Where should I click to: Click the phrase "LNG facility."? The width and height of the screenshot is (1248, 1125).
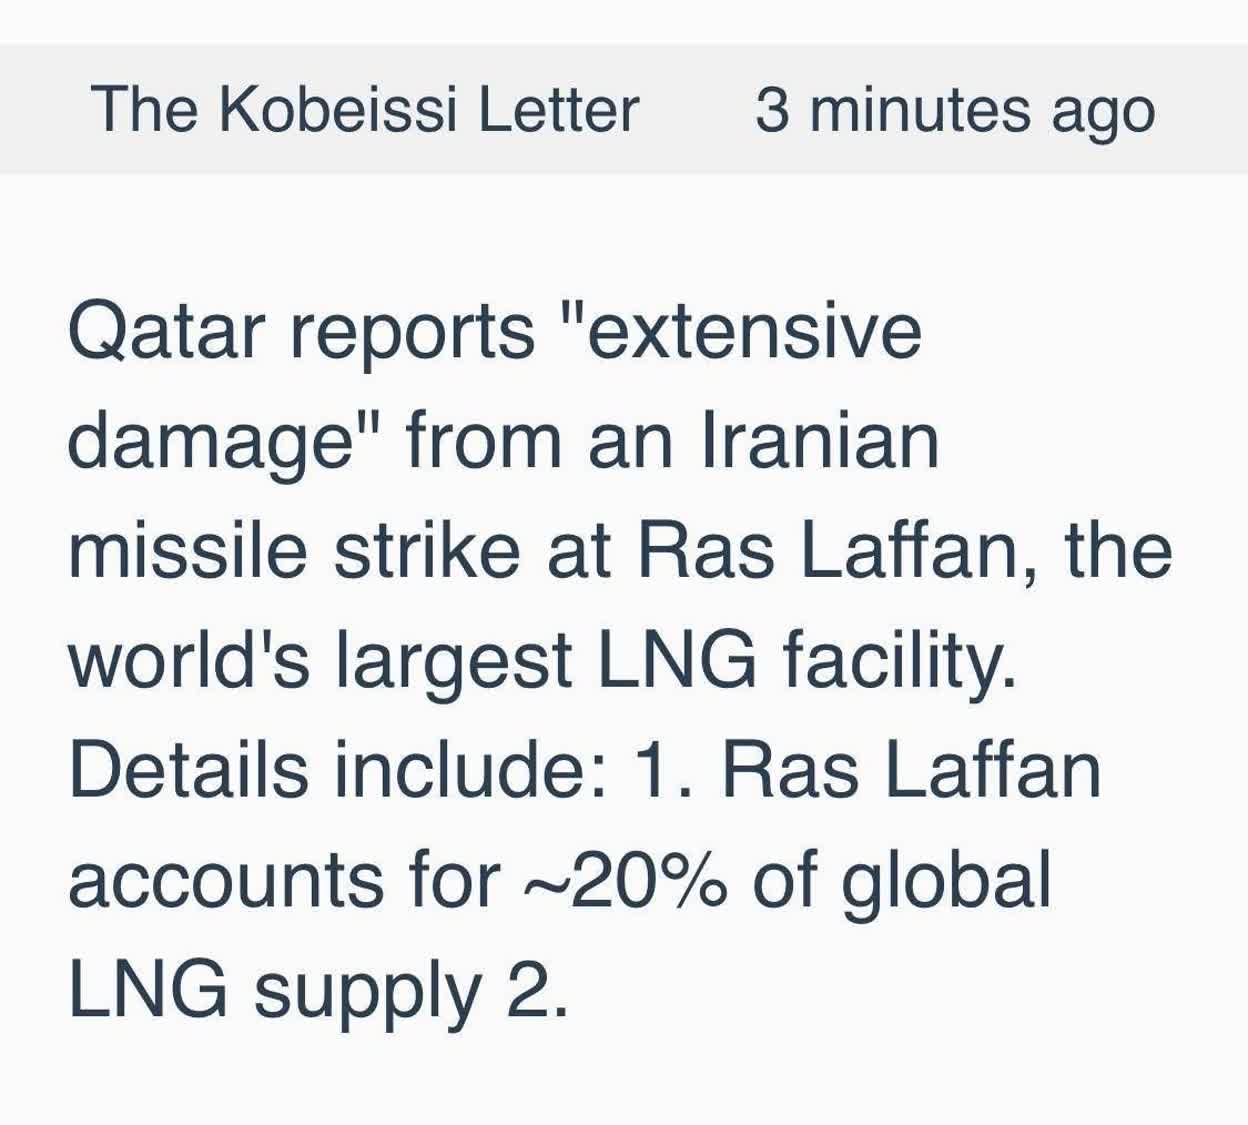[807, 665]
